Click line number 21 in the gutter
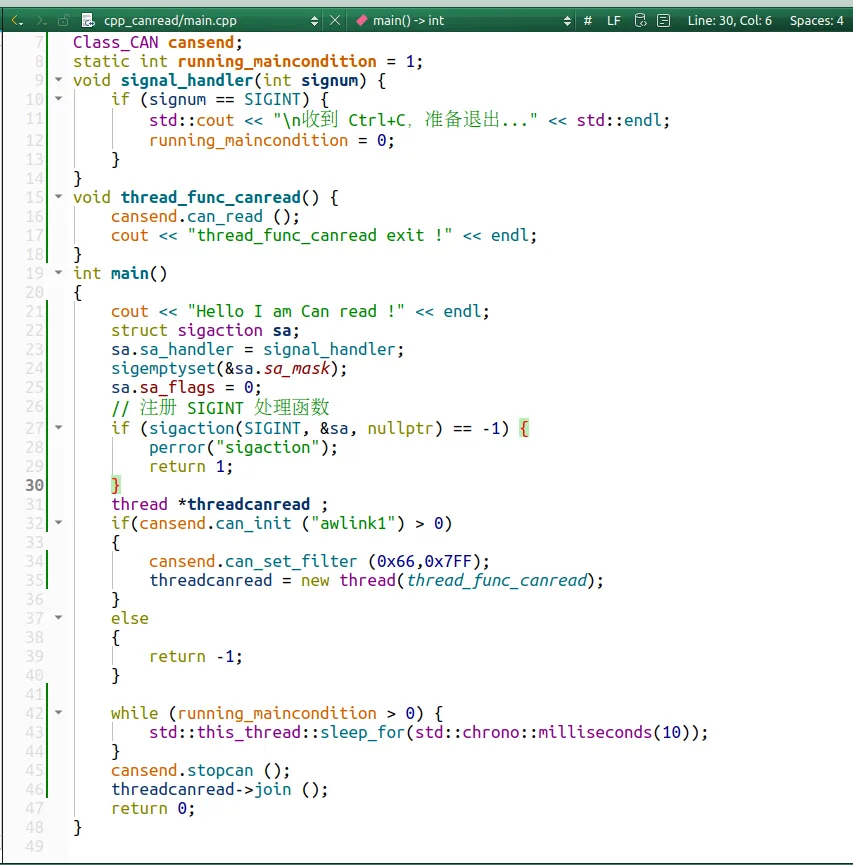This screenshot has height=865, width=853. 34,311
